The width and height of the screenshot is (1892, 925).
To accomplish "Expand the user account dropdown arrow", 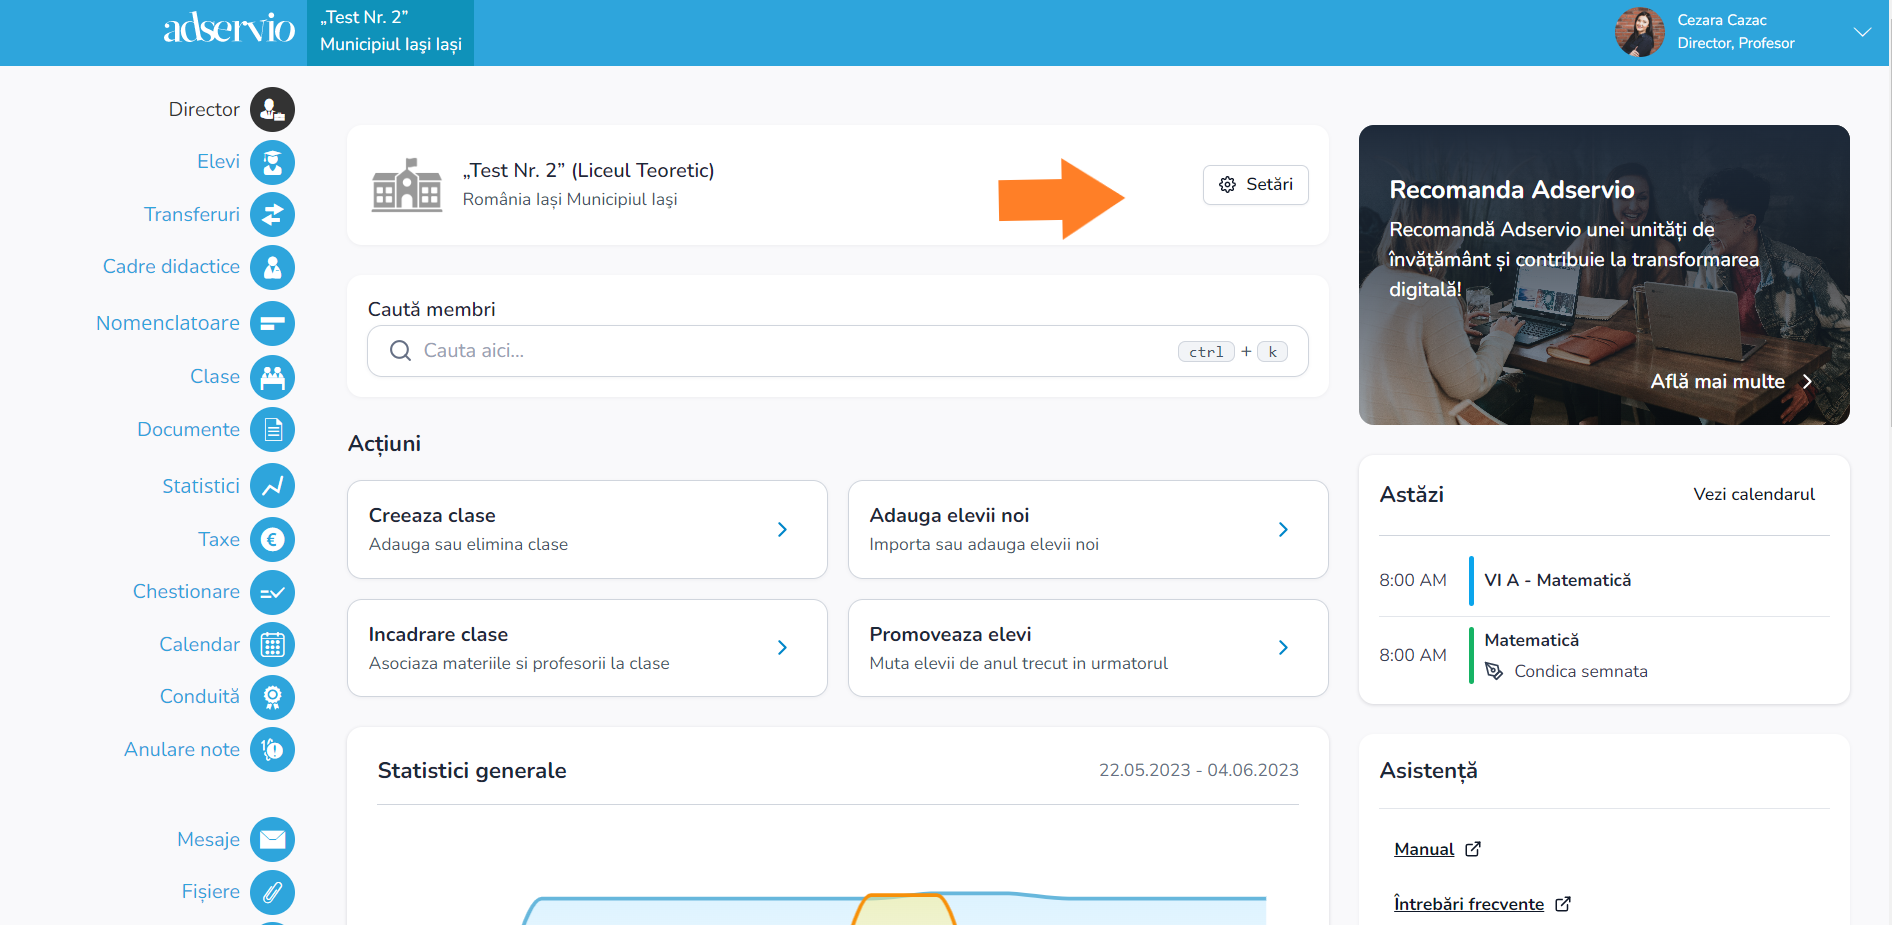I will (1862, 32).
